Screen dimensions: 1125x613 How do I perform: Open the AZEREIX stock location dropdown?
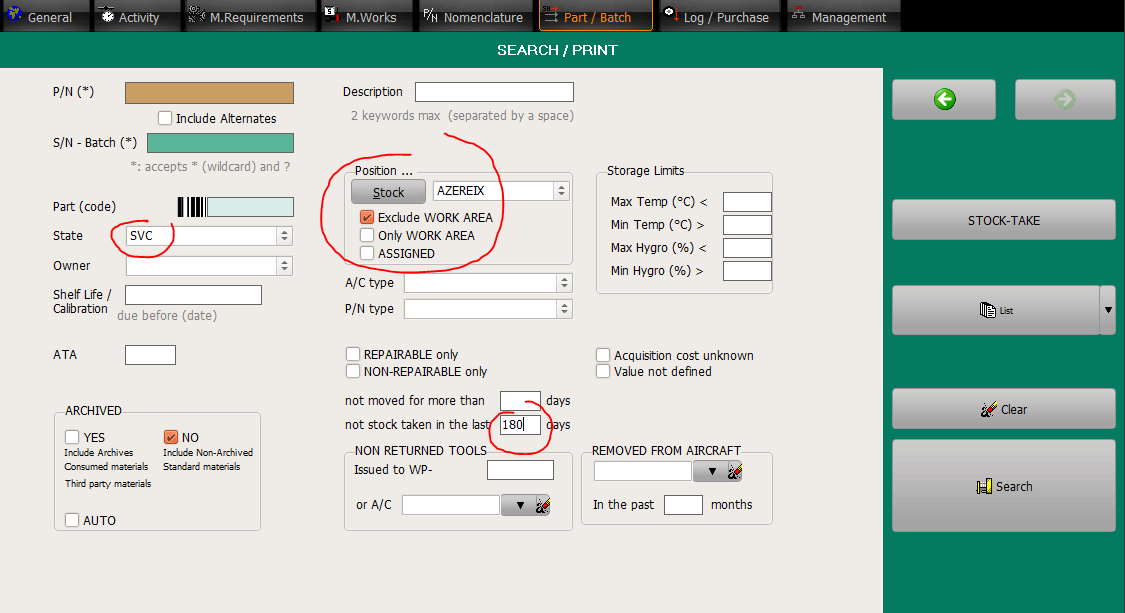561,191
